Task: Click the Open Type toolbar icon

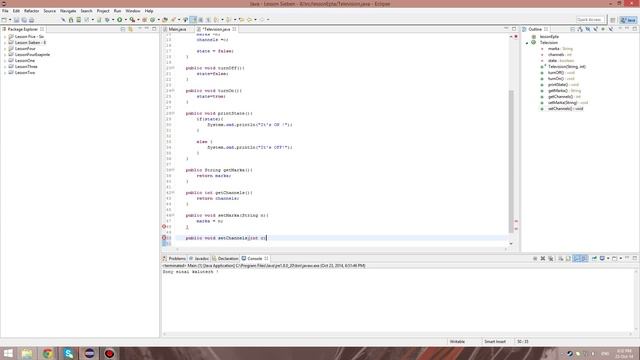Action: tap(164, 20)
